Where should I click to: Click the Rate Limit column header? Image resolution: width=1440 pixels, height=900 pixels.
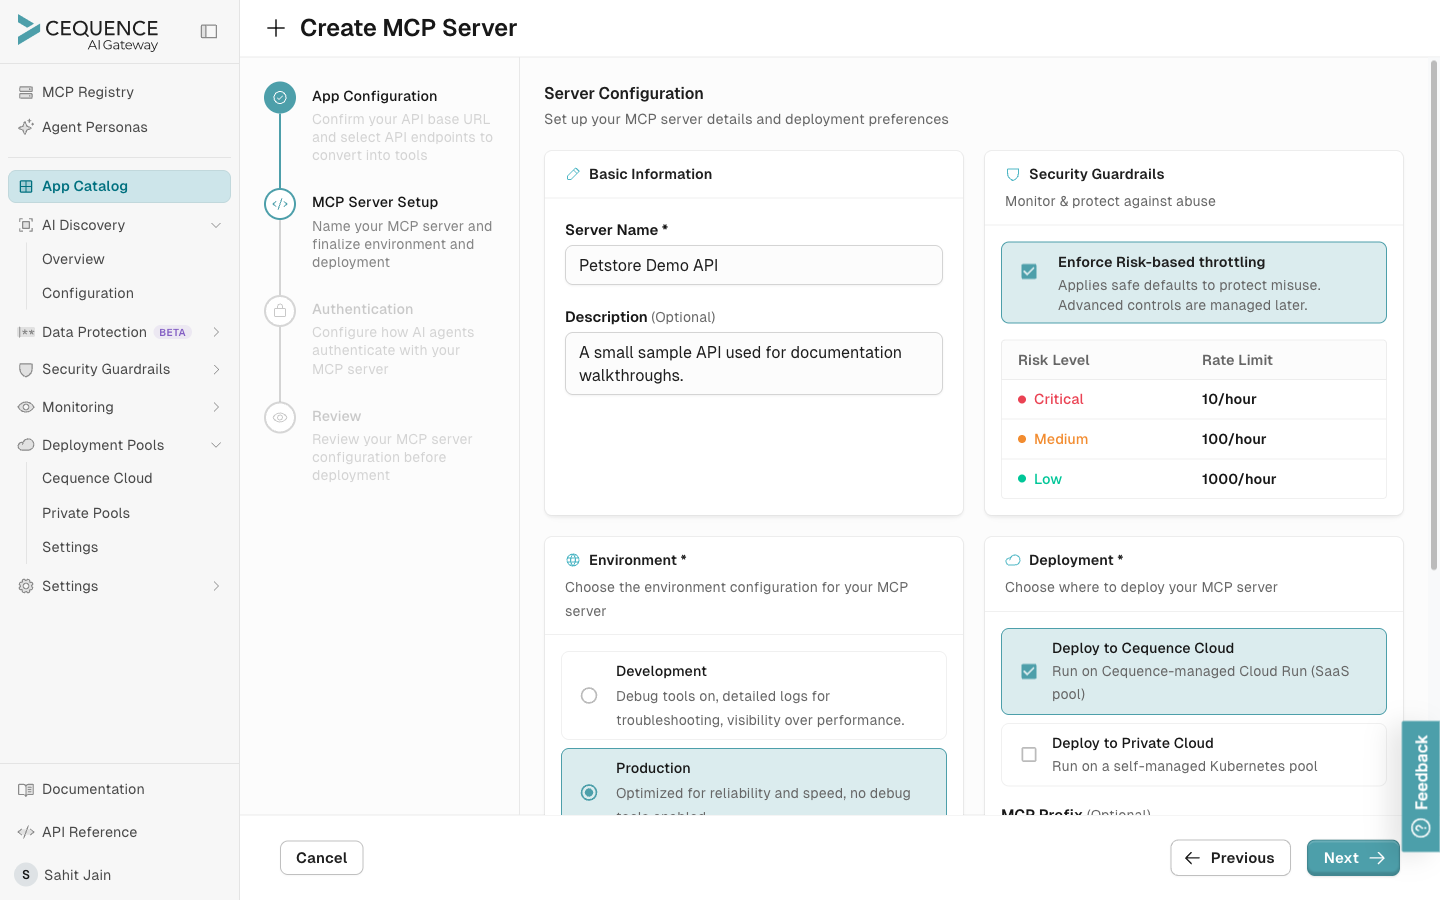[1237, 360]
